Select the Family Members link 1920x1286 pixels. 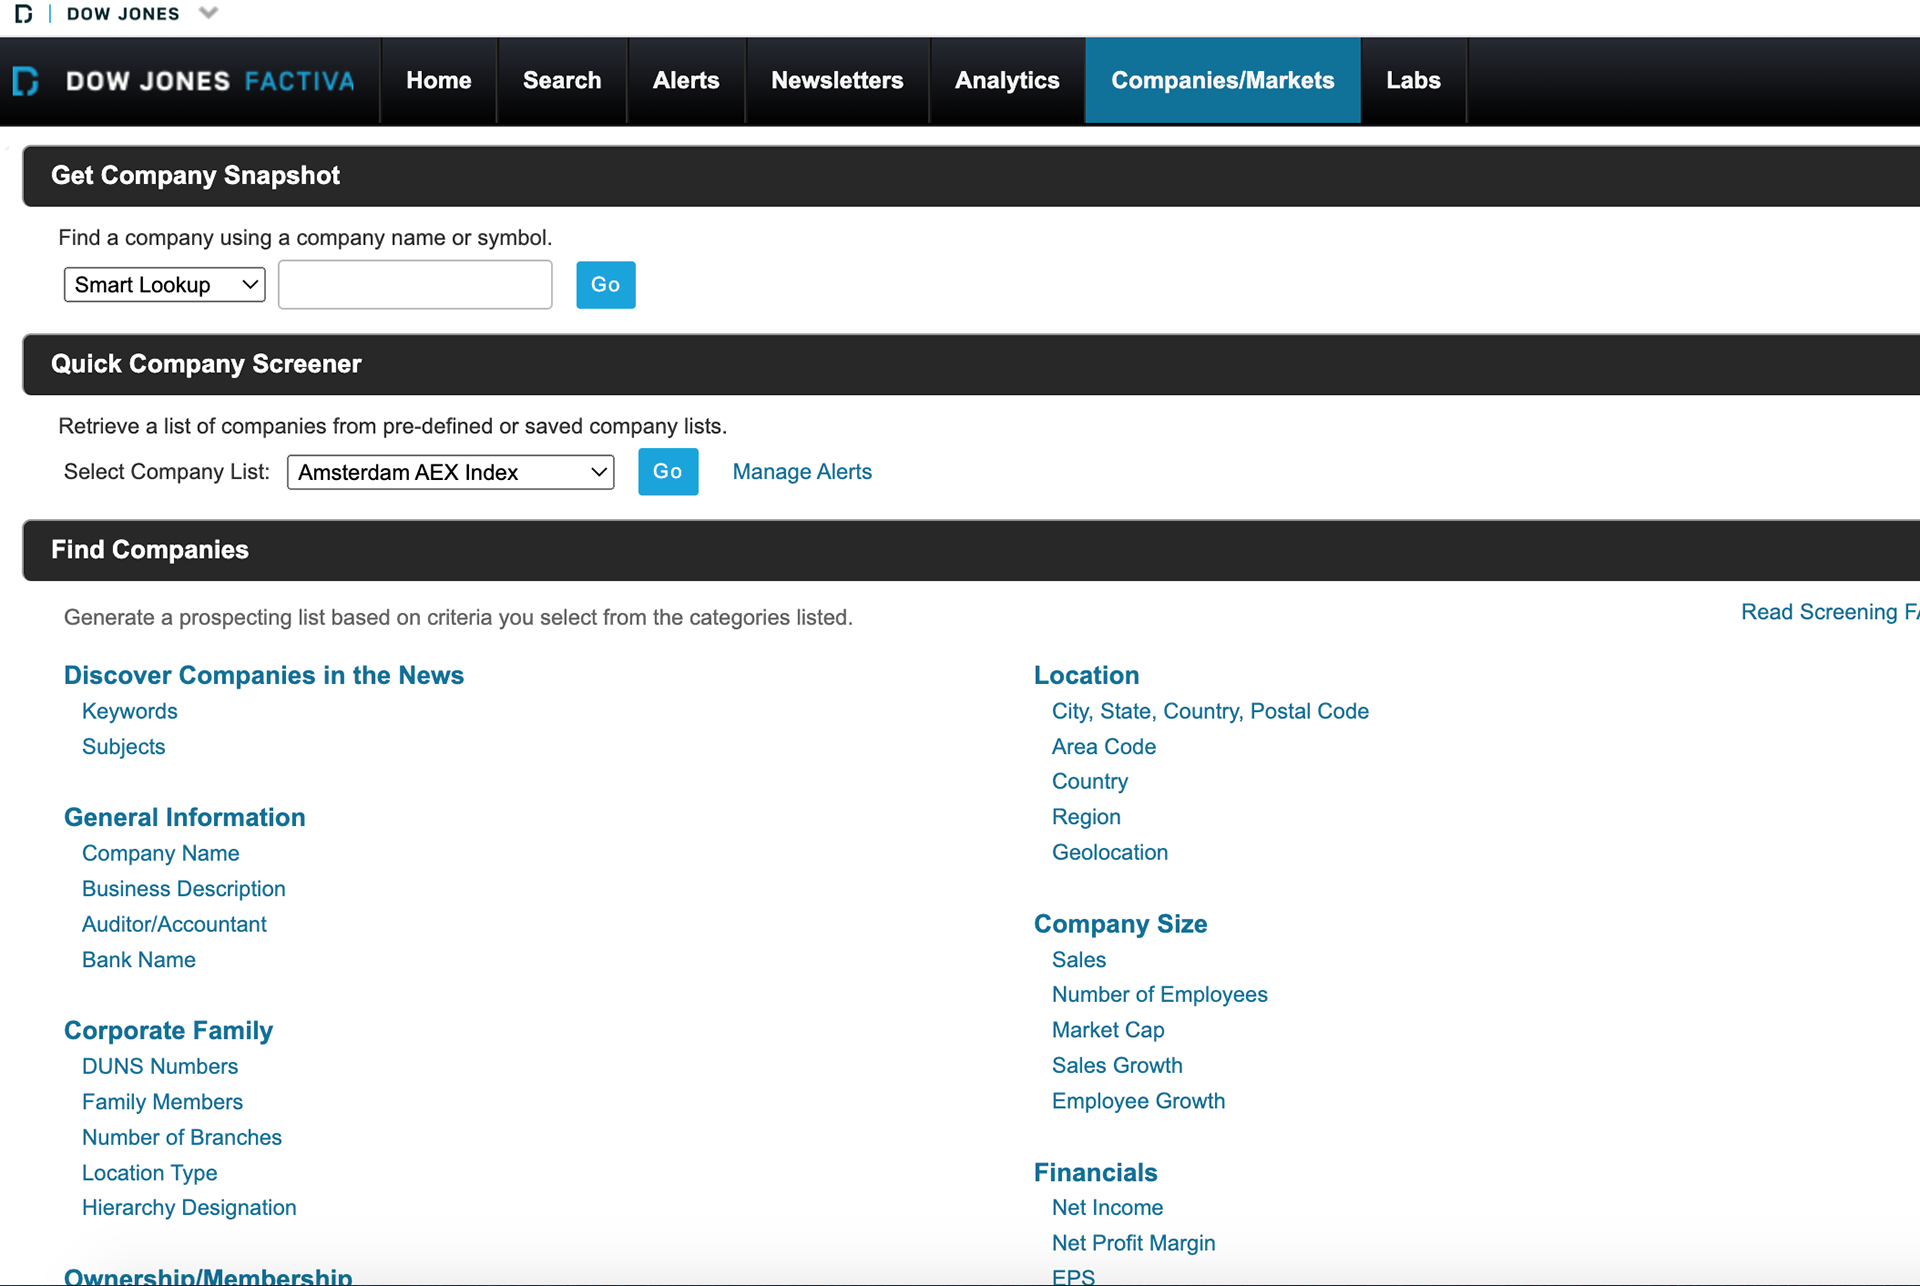pos(163,1102)
